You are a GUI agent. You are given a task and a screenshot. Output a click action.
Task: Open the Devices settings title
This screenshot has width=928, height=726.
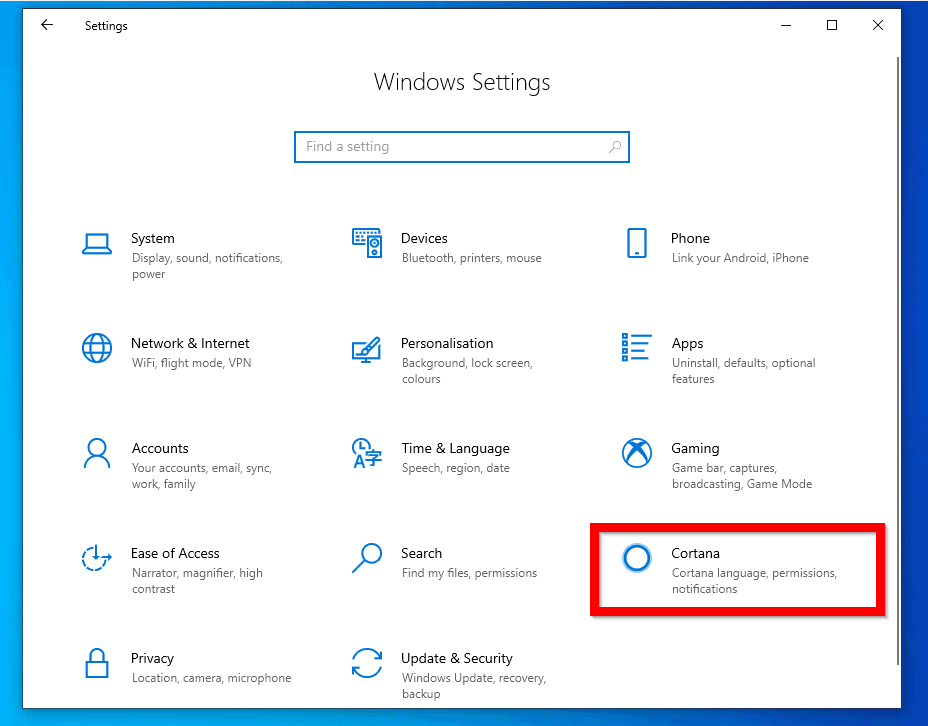point(424,238)
